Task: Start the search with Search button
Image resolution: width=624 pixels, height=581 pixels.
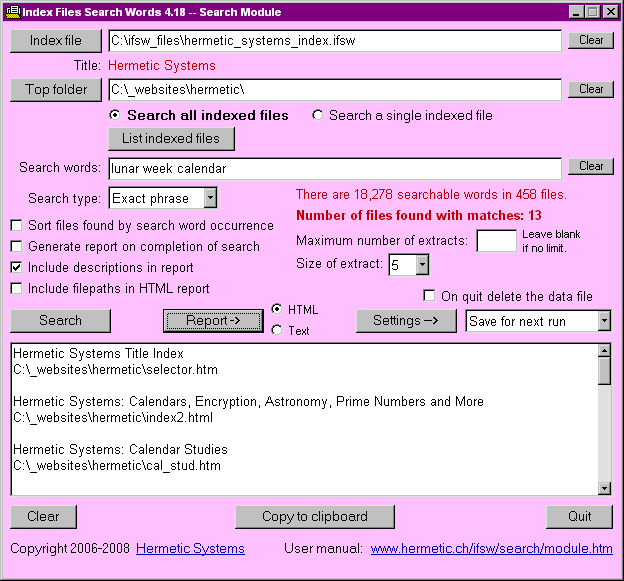Action: pyautogui.click(x=60, y=321)
